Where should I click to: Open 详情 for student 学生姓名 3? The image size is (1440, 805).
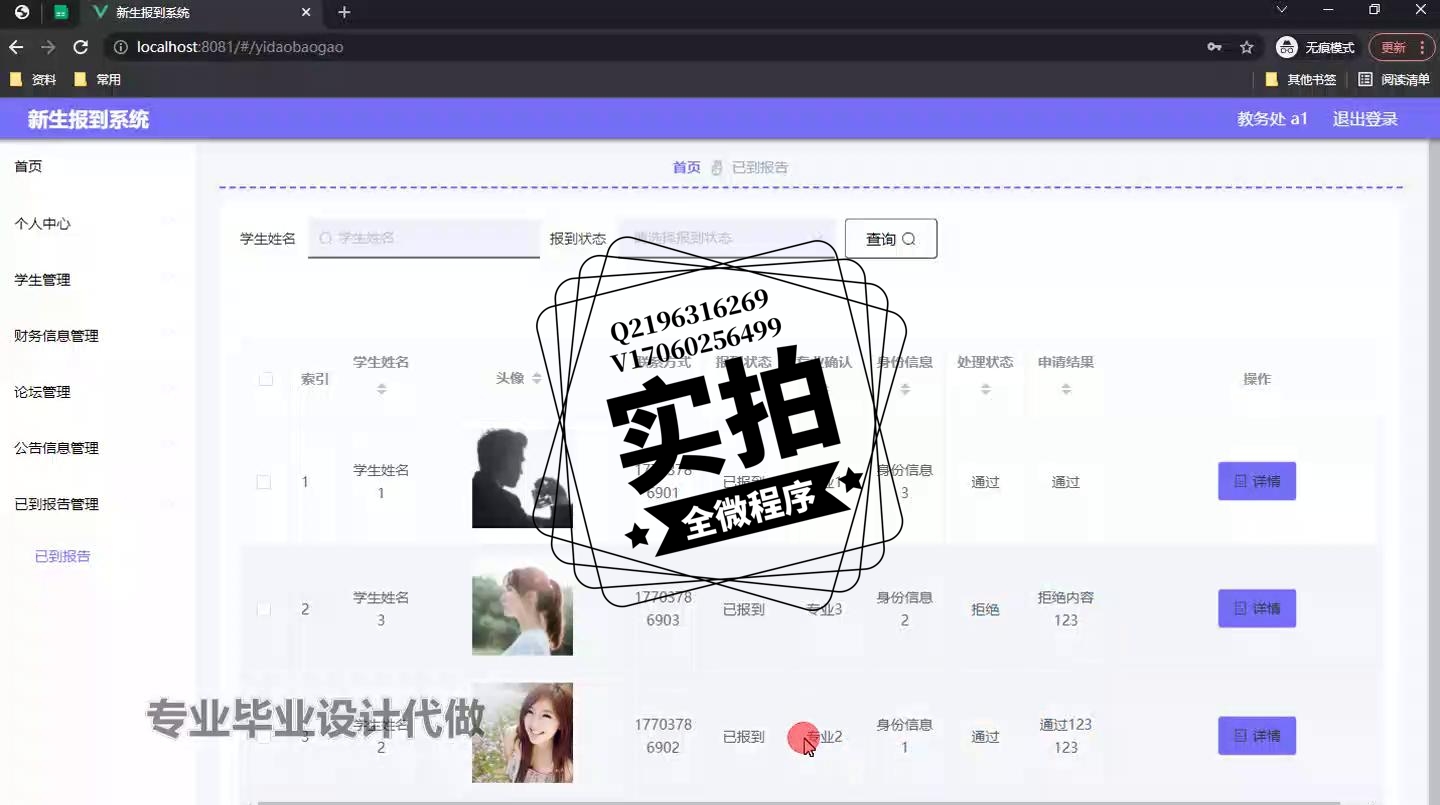click(1257, 608)
